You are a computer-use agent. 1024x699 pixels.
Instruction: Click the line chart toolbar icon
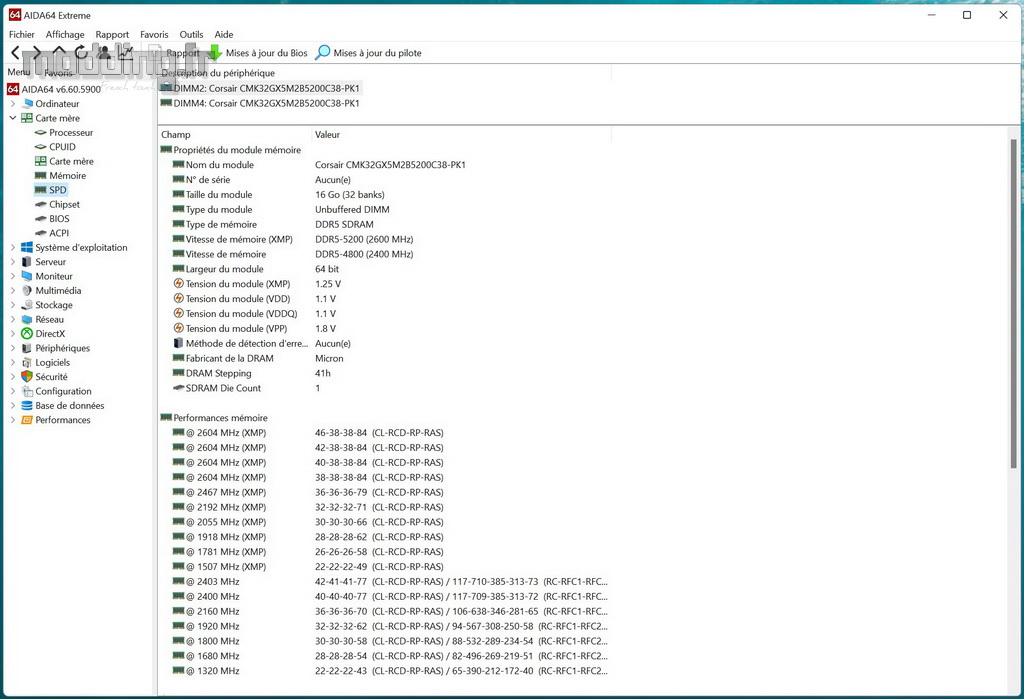(x=125, y=52)
